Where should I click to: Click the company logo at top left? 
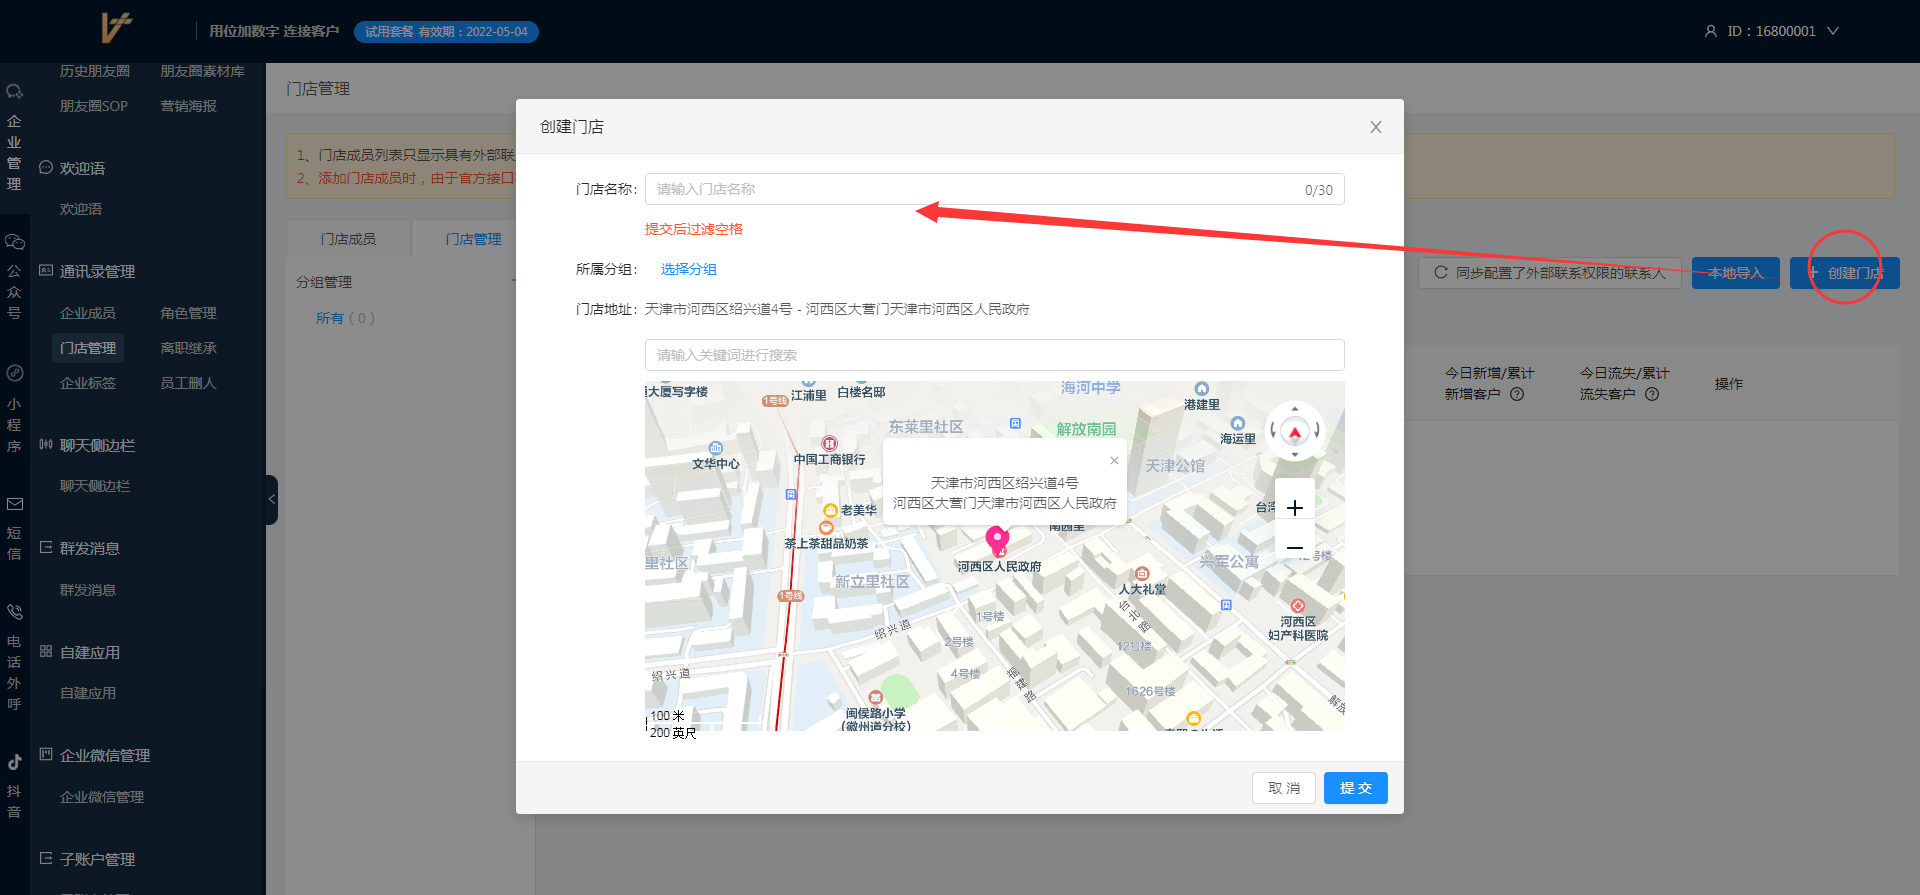coord(116,27)
